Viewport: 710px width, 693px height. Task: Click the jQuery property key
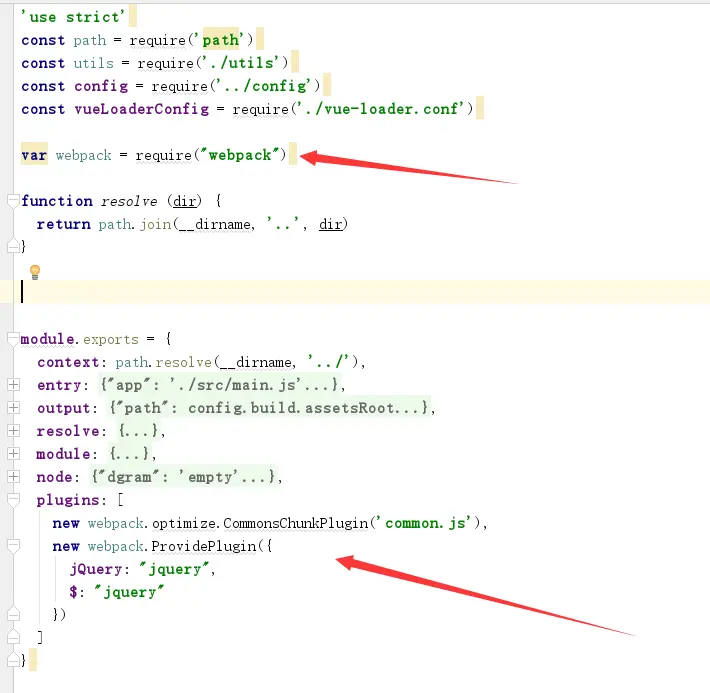coord(96,569)
